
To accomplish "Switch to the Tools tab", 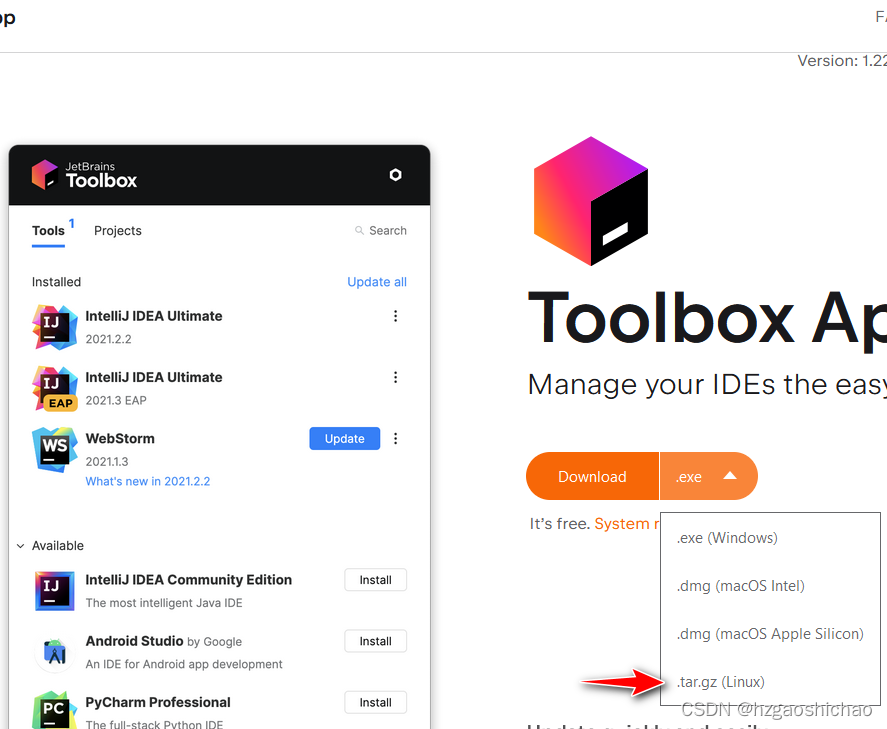I will click(48, 231).
